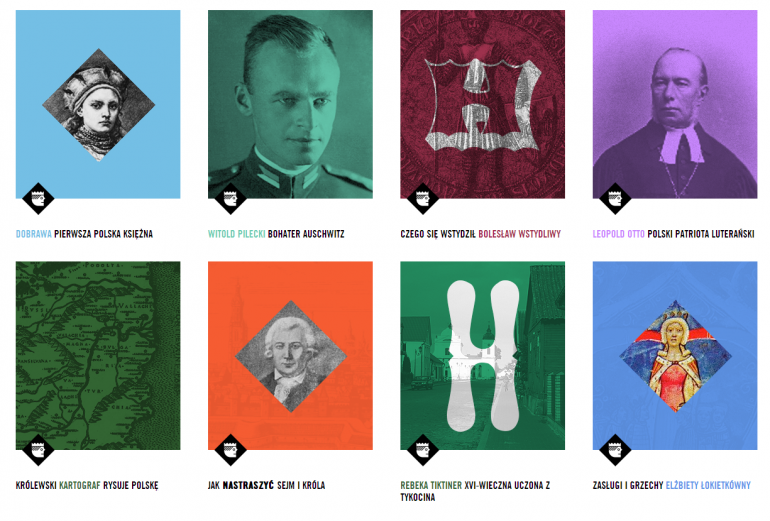Click the crest badge on Leopold Otto card
The height and width of the screenshot is (521, 770).
click(615, 198)
